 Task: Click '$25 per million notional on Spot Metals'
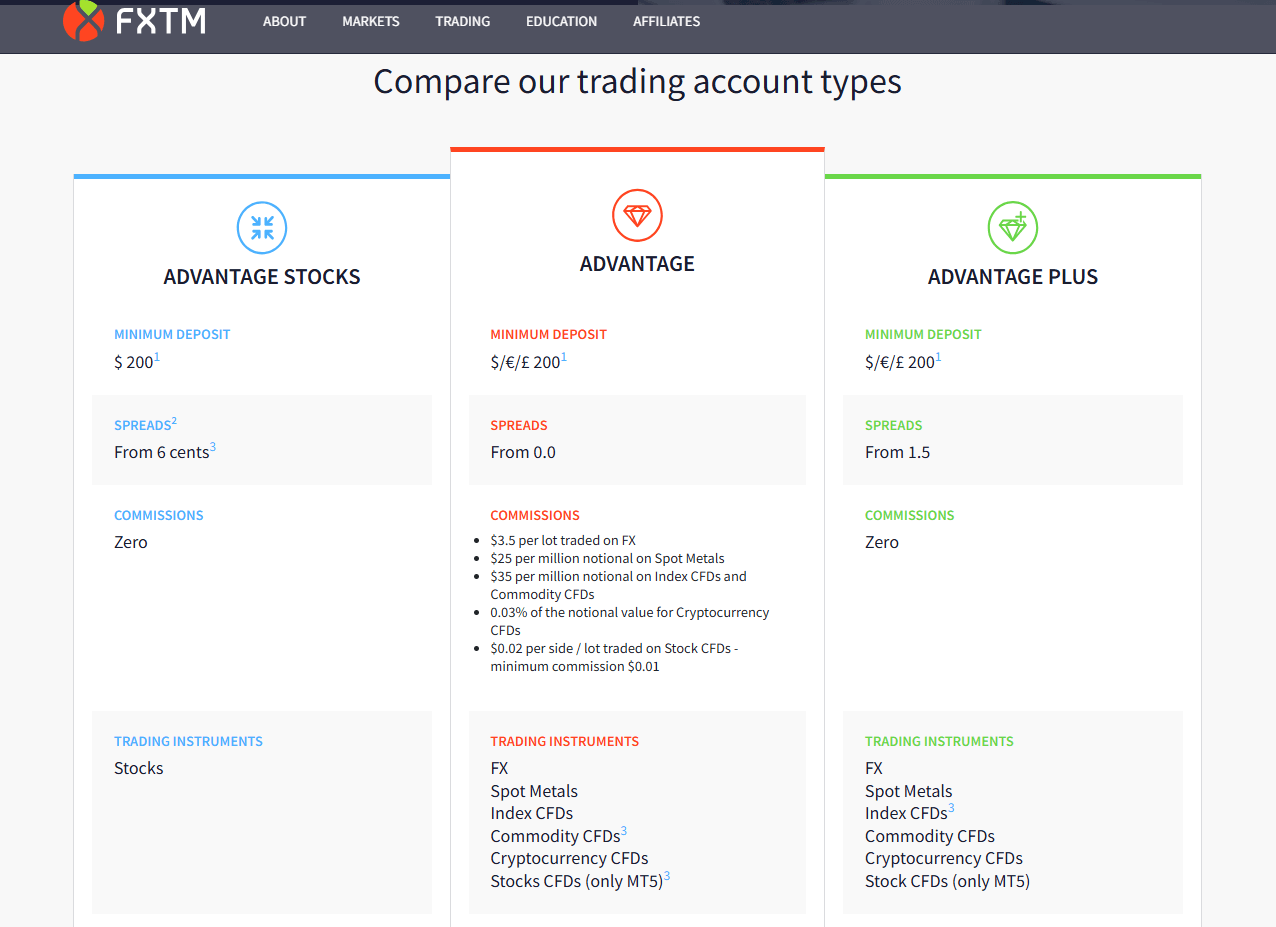(x=608, y=559)
